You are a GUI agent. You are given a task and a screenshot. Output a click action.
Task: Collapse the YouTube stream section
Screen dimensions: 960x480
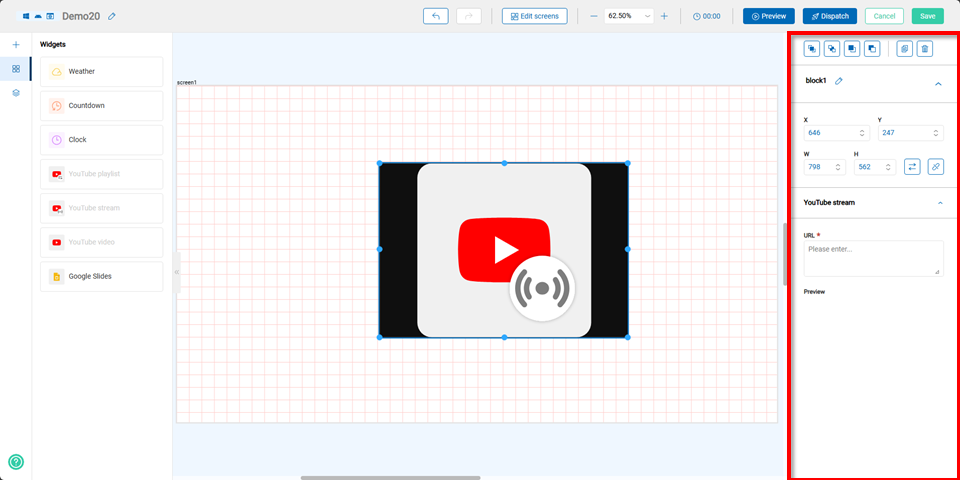(939, 203)
